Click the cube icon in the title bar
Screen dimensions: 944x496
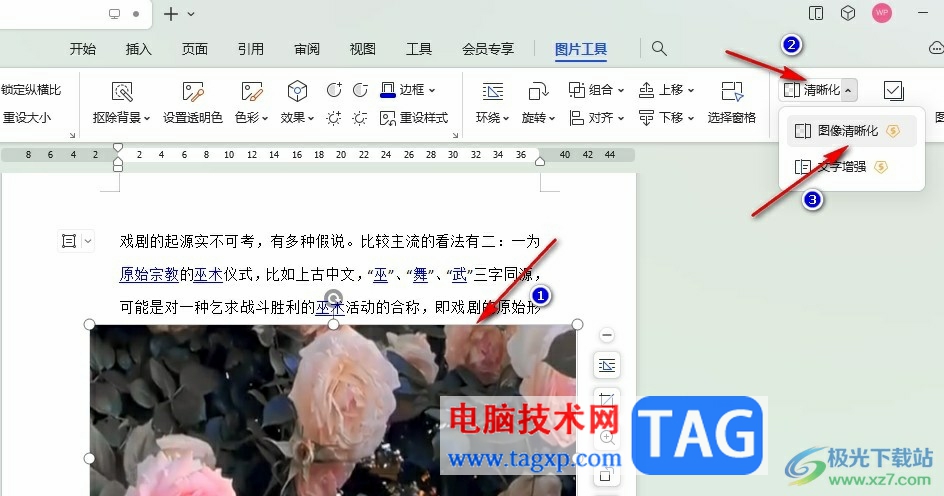pos(848,13)
